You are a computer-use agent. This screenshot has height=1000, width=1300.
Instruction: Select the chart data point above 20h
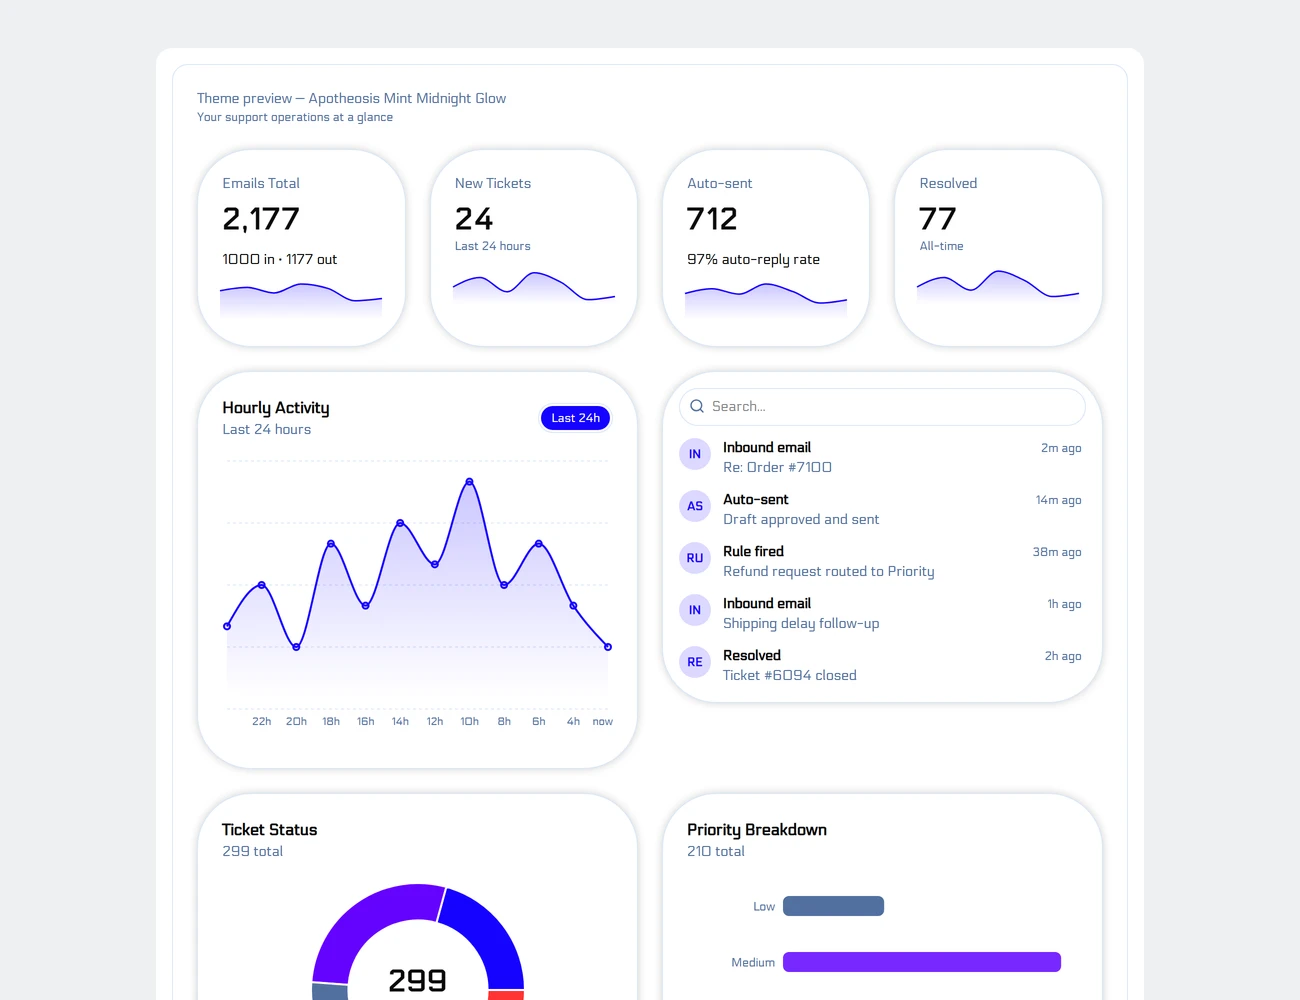point(296,647)
